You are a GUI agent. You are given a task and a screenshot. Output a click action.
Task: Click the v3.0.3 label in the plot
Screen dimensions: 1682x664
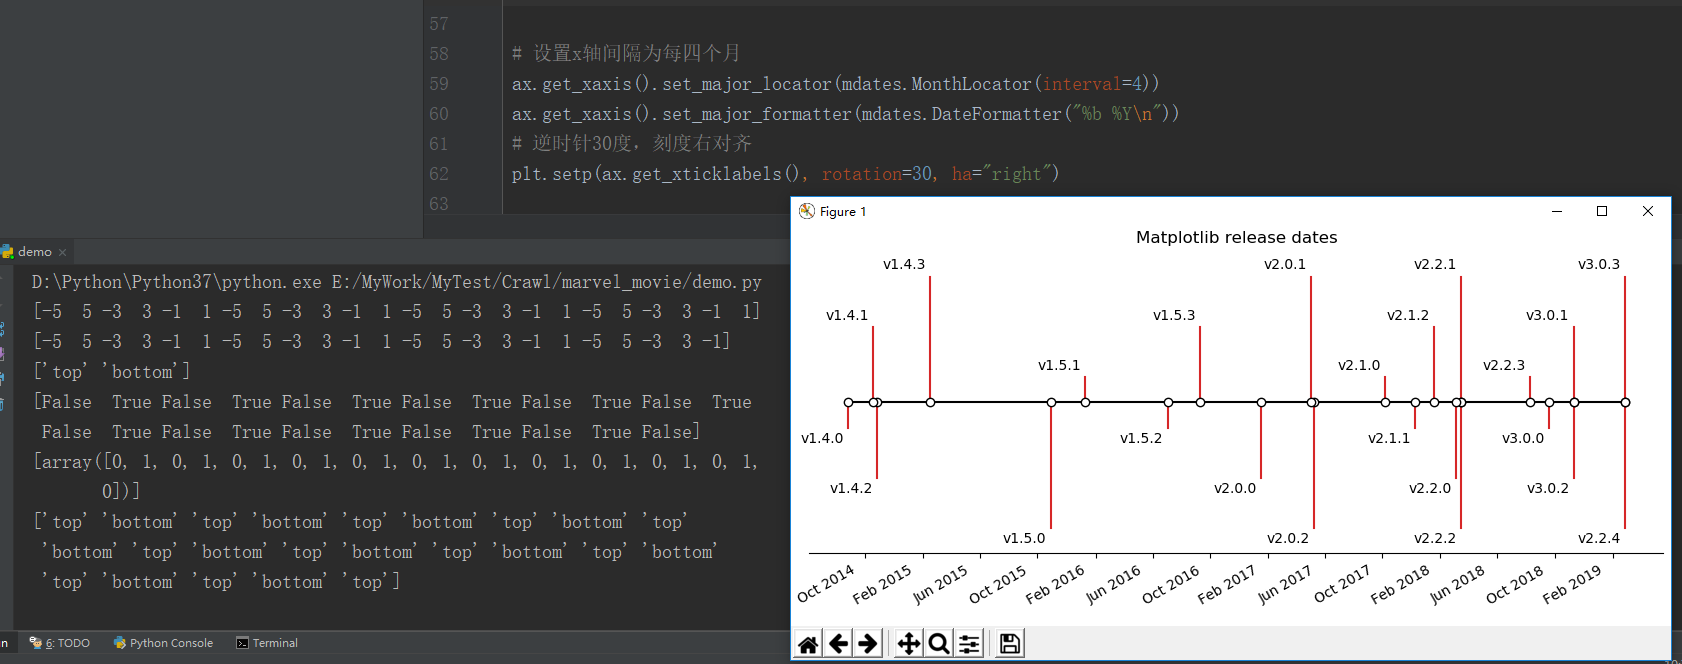(1599, 264)
